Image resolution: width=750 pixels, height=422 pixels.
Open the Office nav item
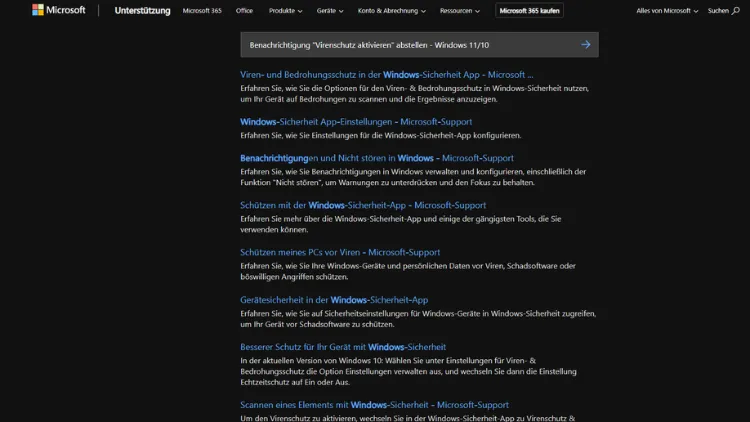click(x=244, y=11)
